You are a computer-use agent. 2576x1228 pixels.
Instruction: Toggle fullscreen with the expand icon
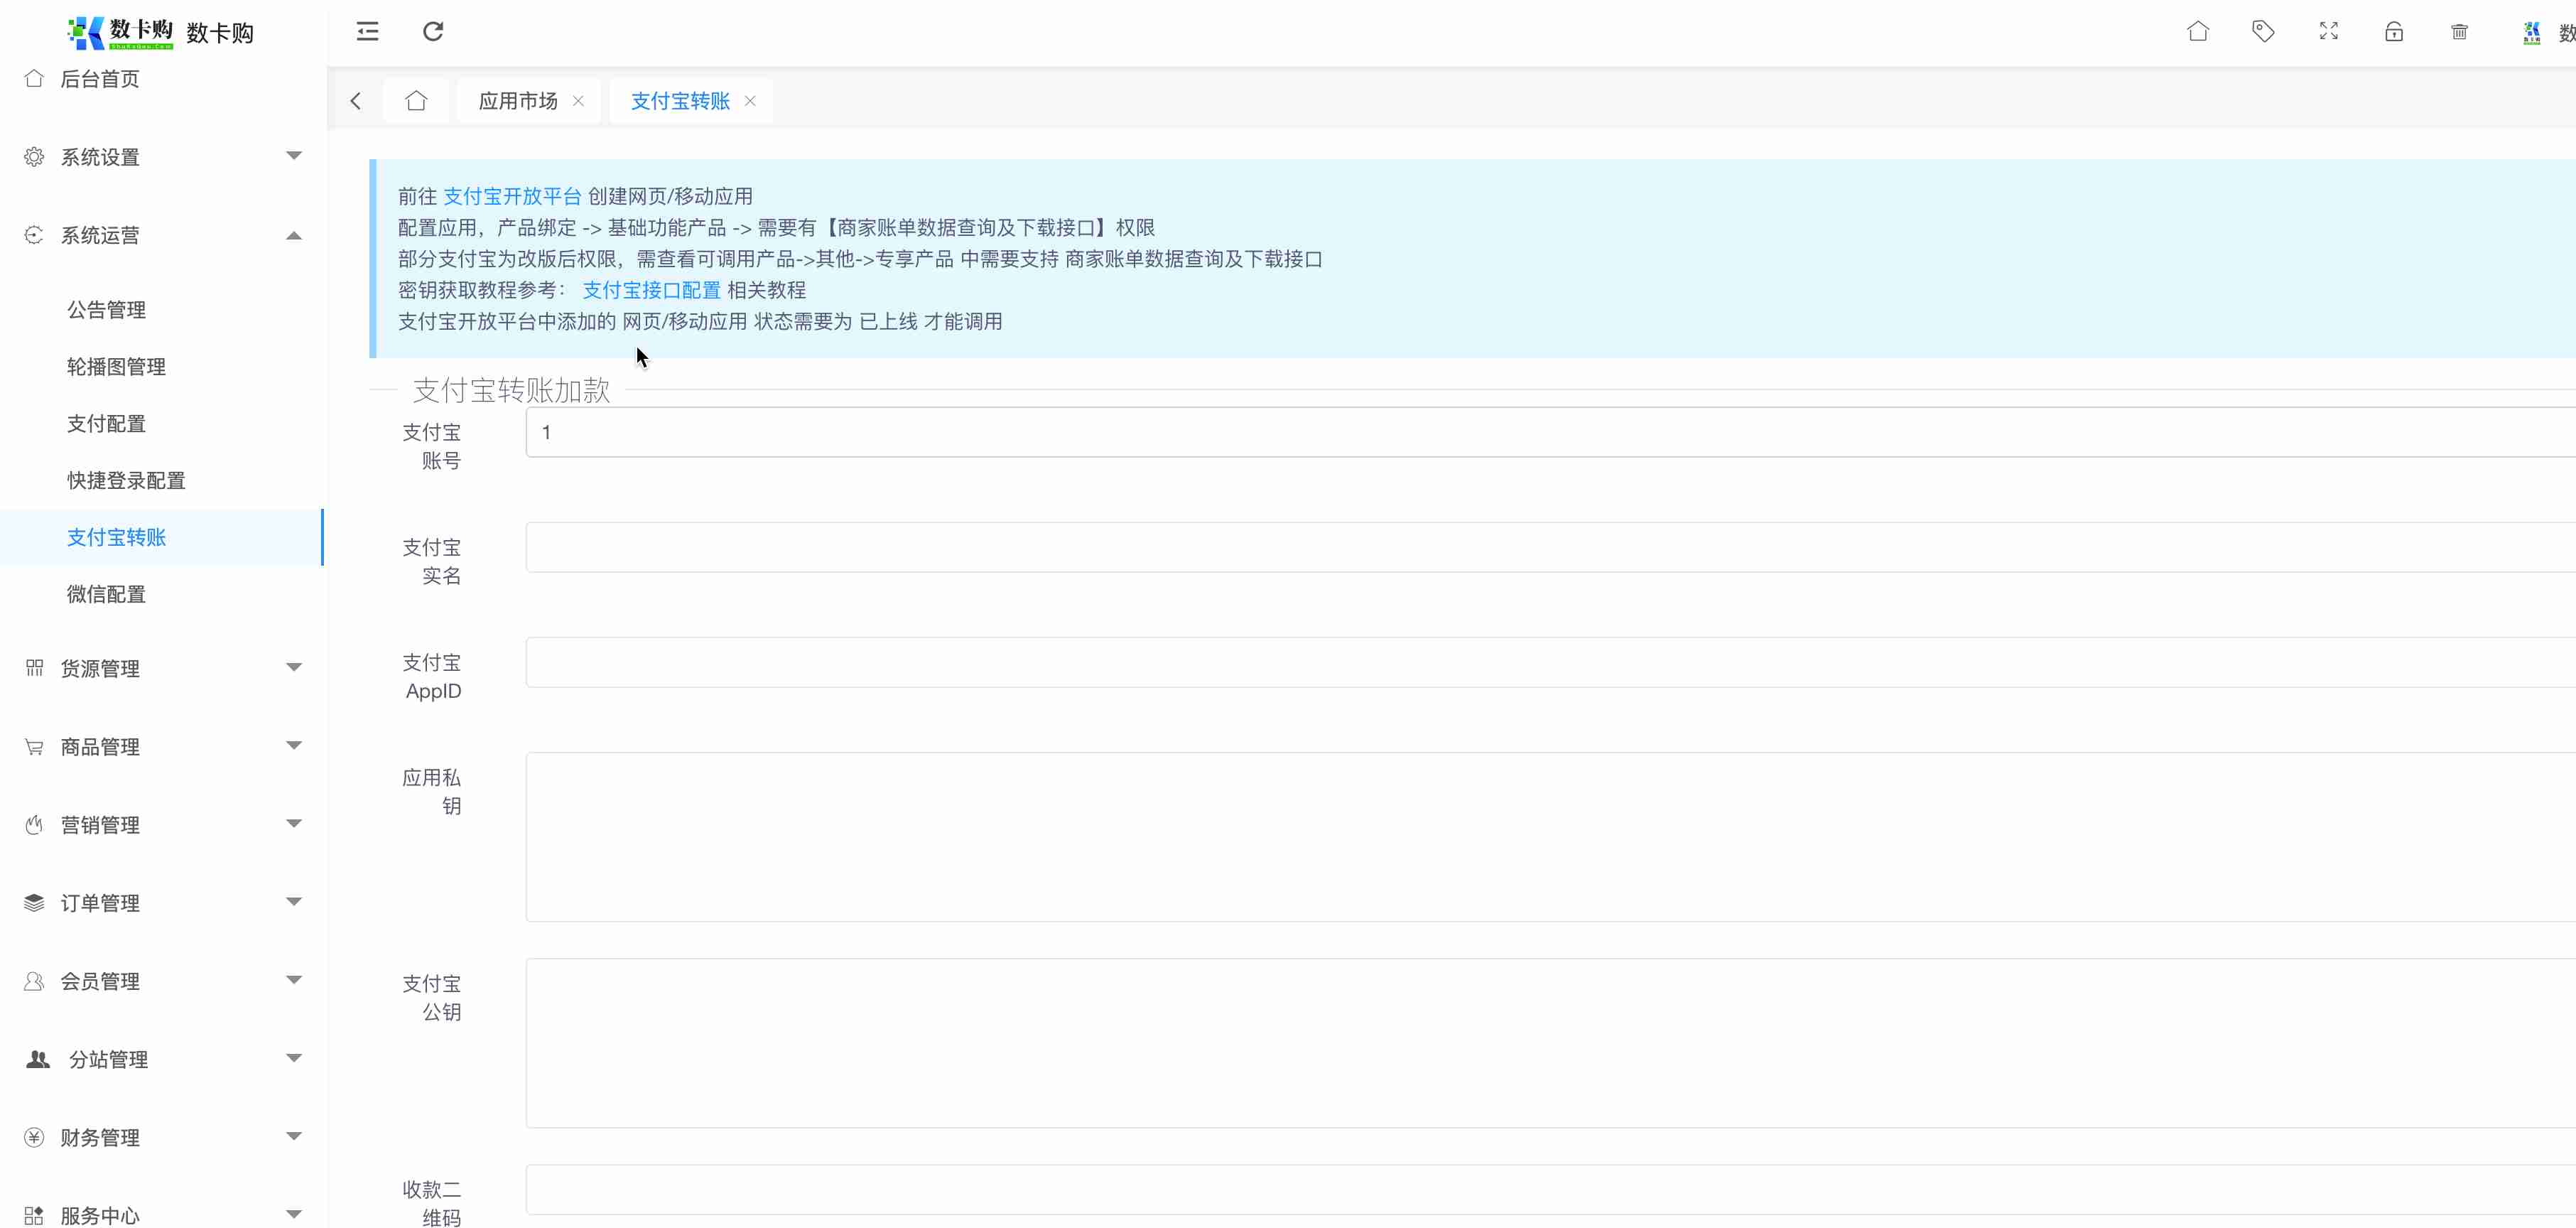(2328, 32)
